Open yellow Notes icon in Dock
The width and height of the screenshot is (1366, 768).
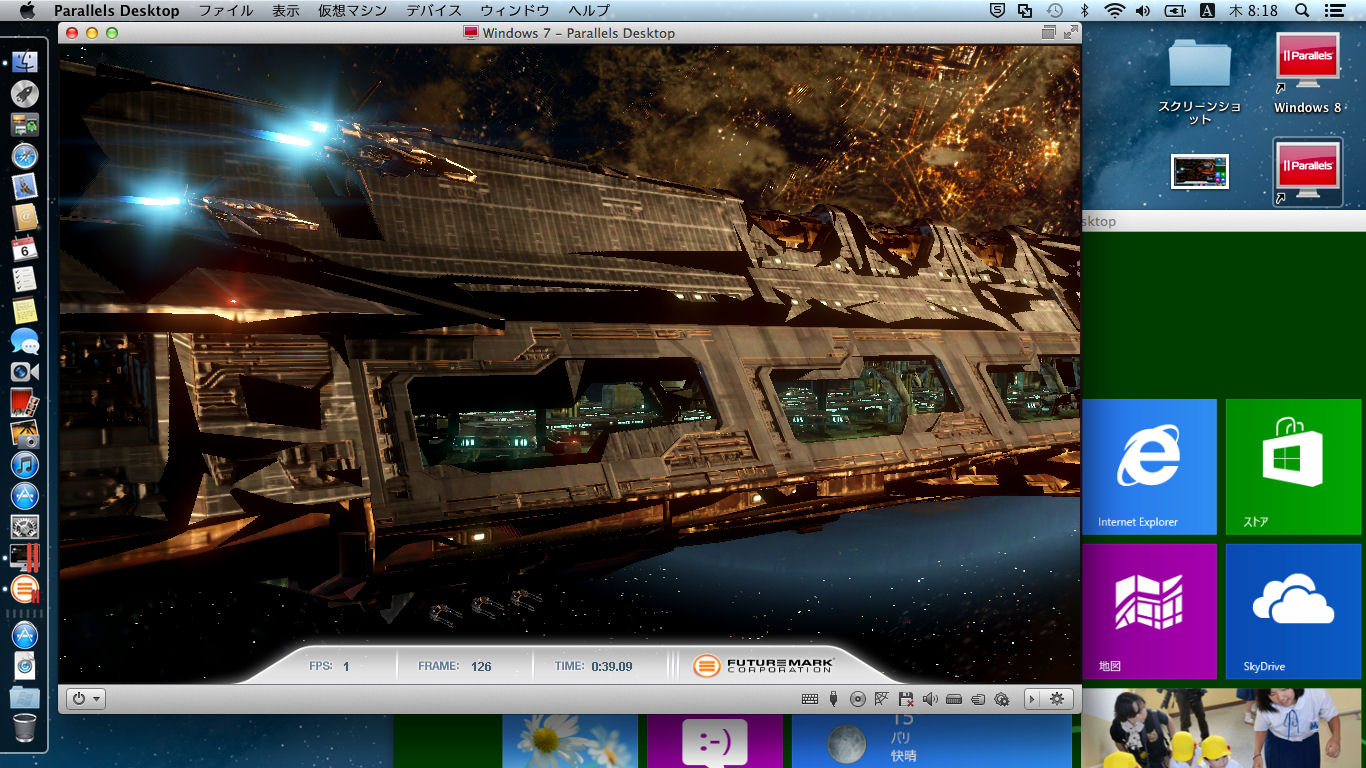click(24, 310)
